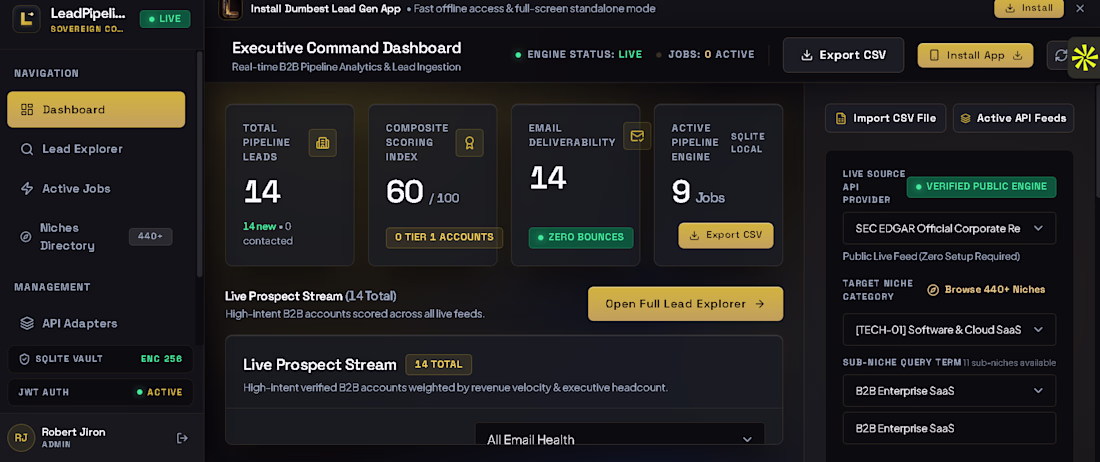Click the 14 TOTAL badge in Live Prospect Stream
Screen dimensions: 1100x462
[x=438, y=365]
